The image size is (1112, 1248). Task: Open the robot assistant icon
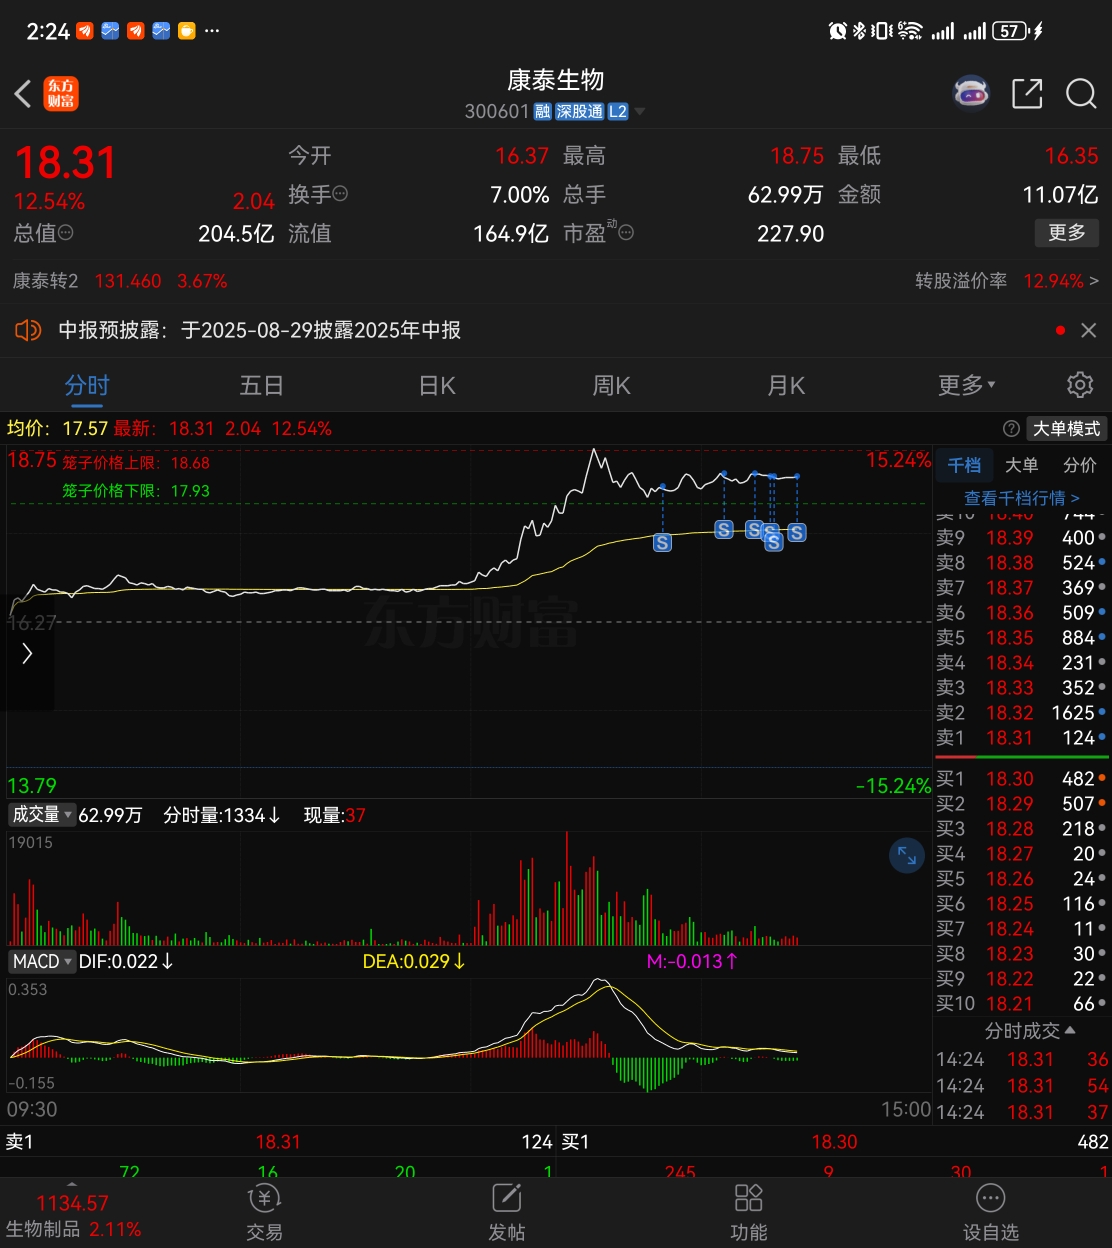971,93
